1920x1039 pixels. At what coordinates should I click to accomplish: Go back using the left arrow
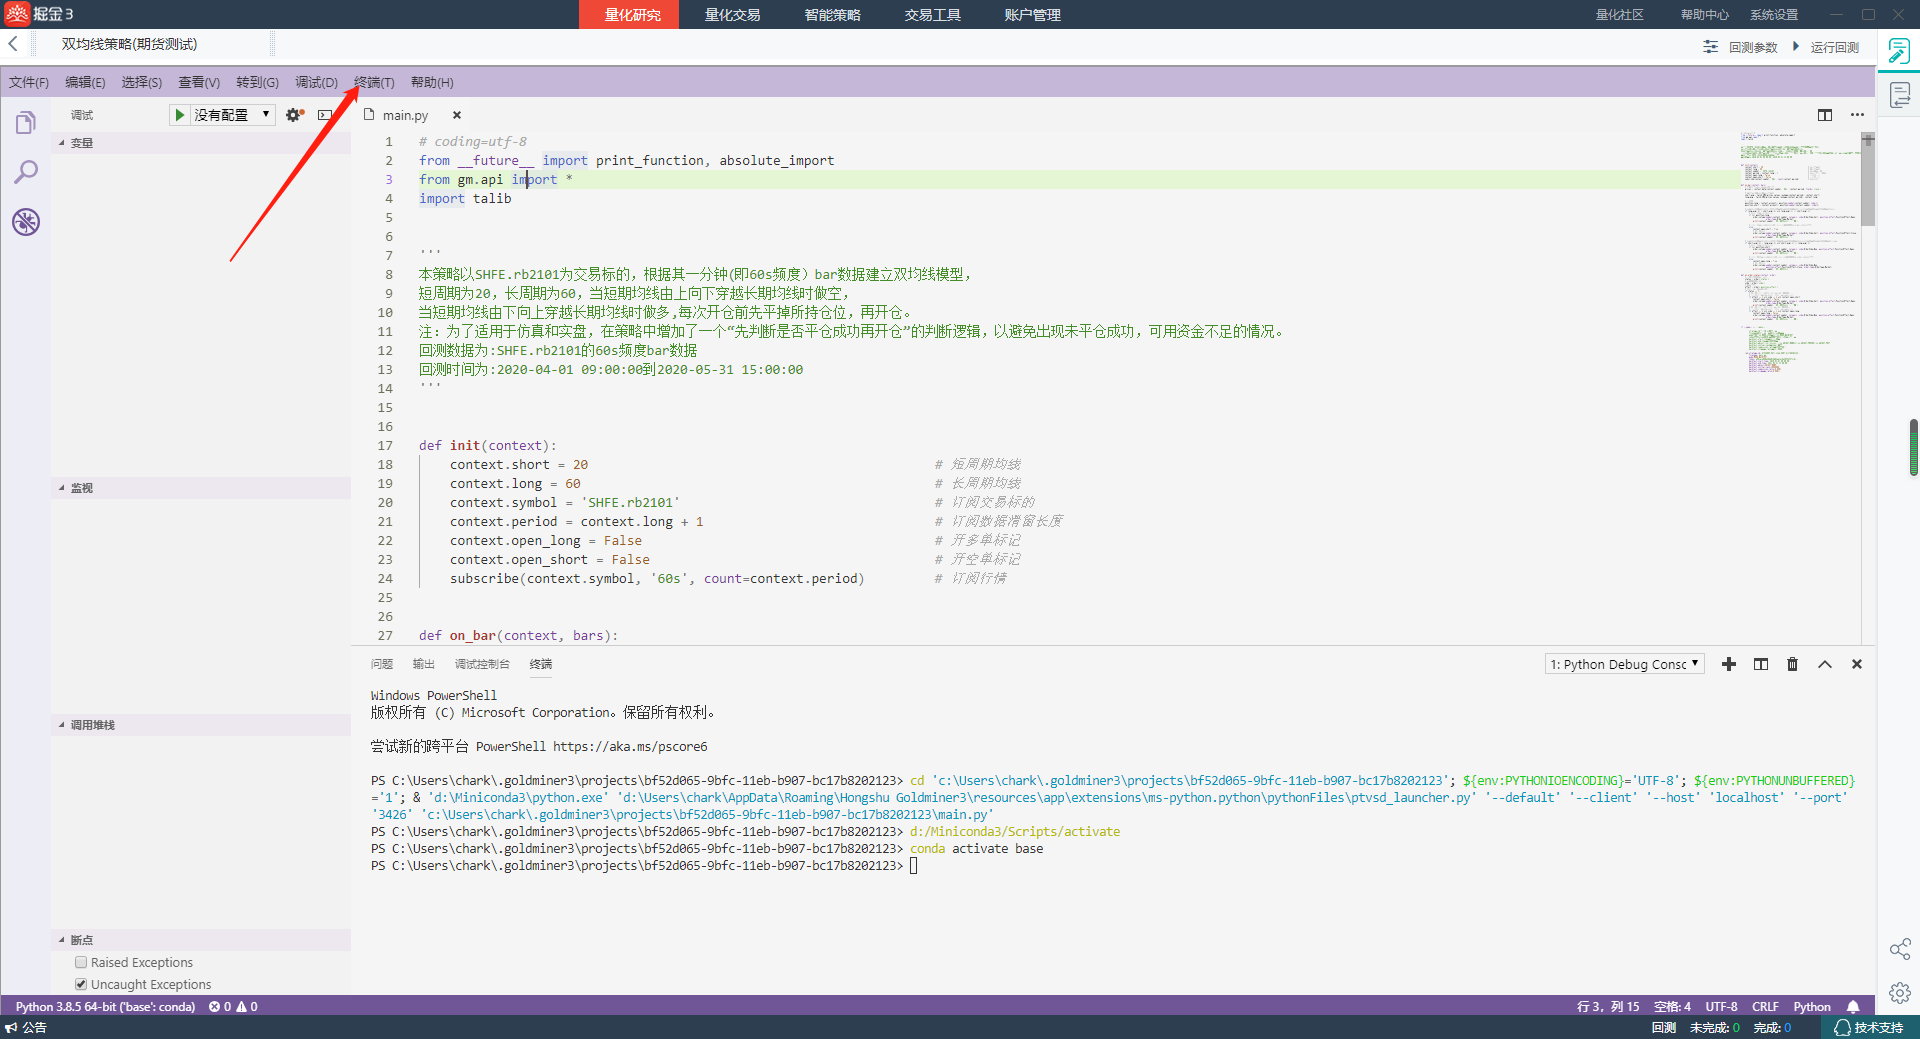(13, 44)
